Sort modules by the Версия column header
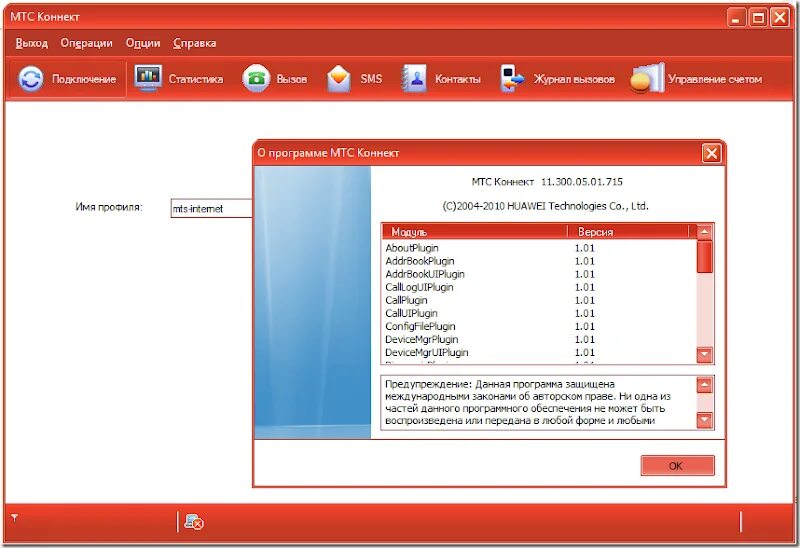 click(628, 232)
